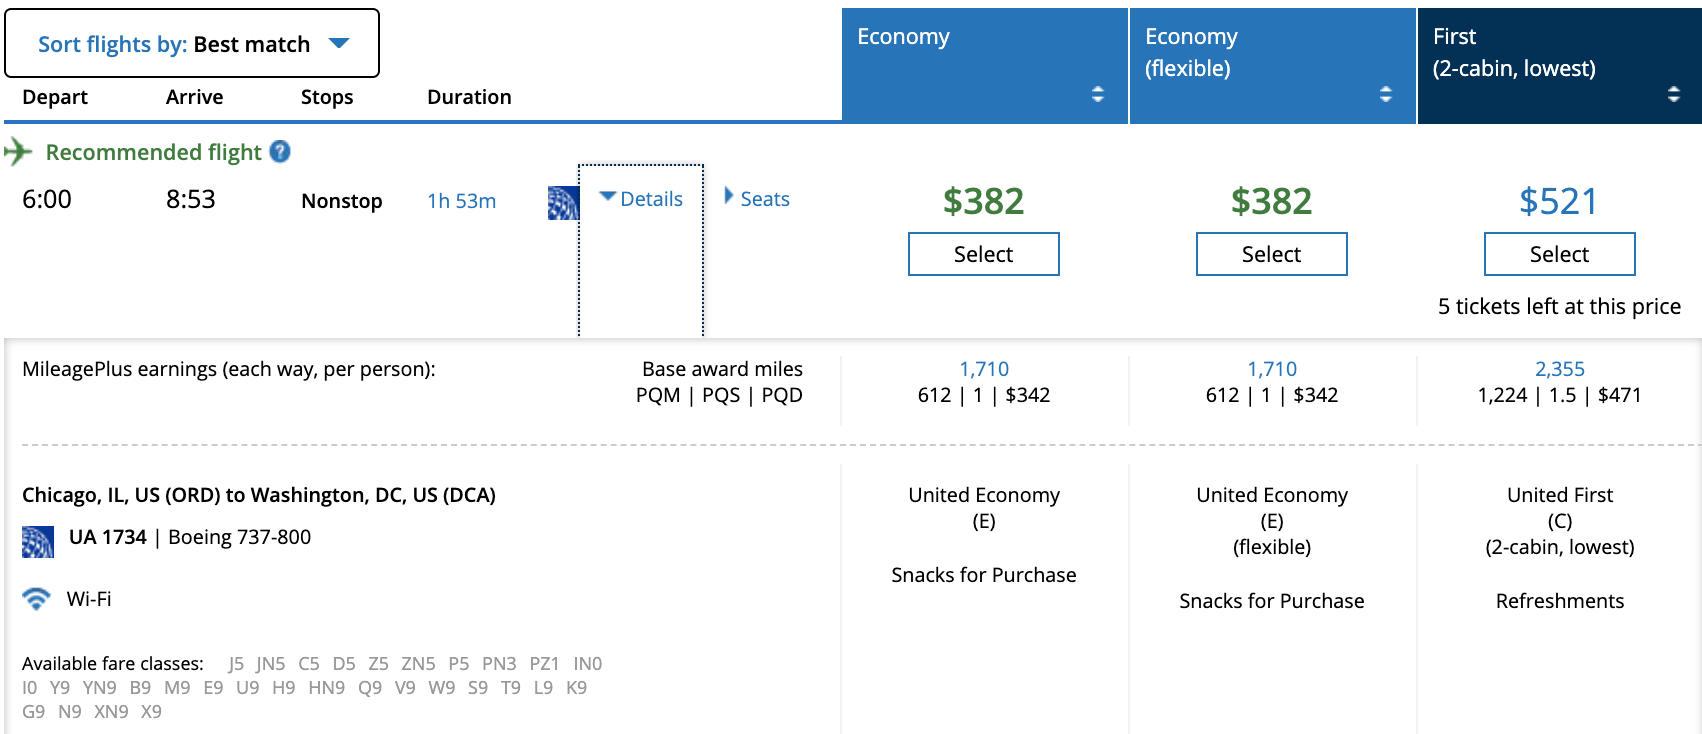
Task: Sort by Economy (flexible) column arrows
Action: tap(1385, 94)
